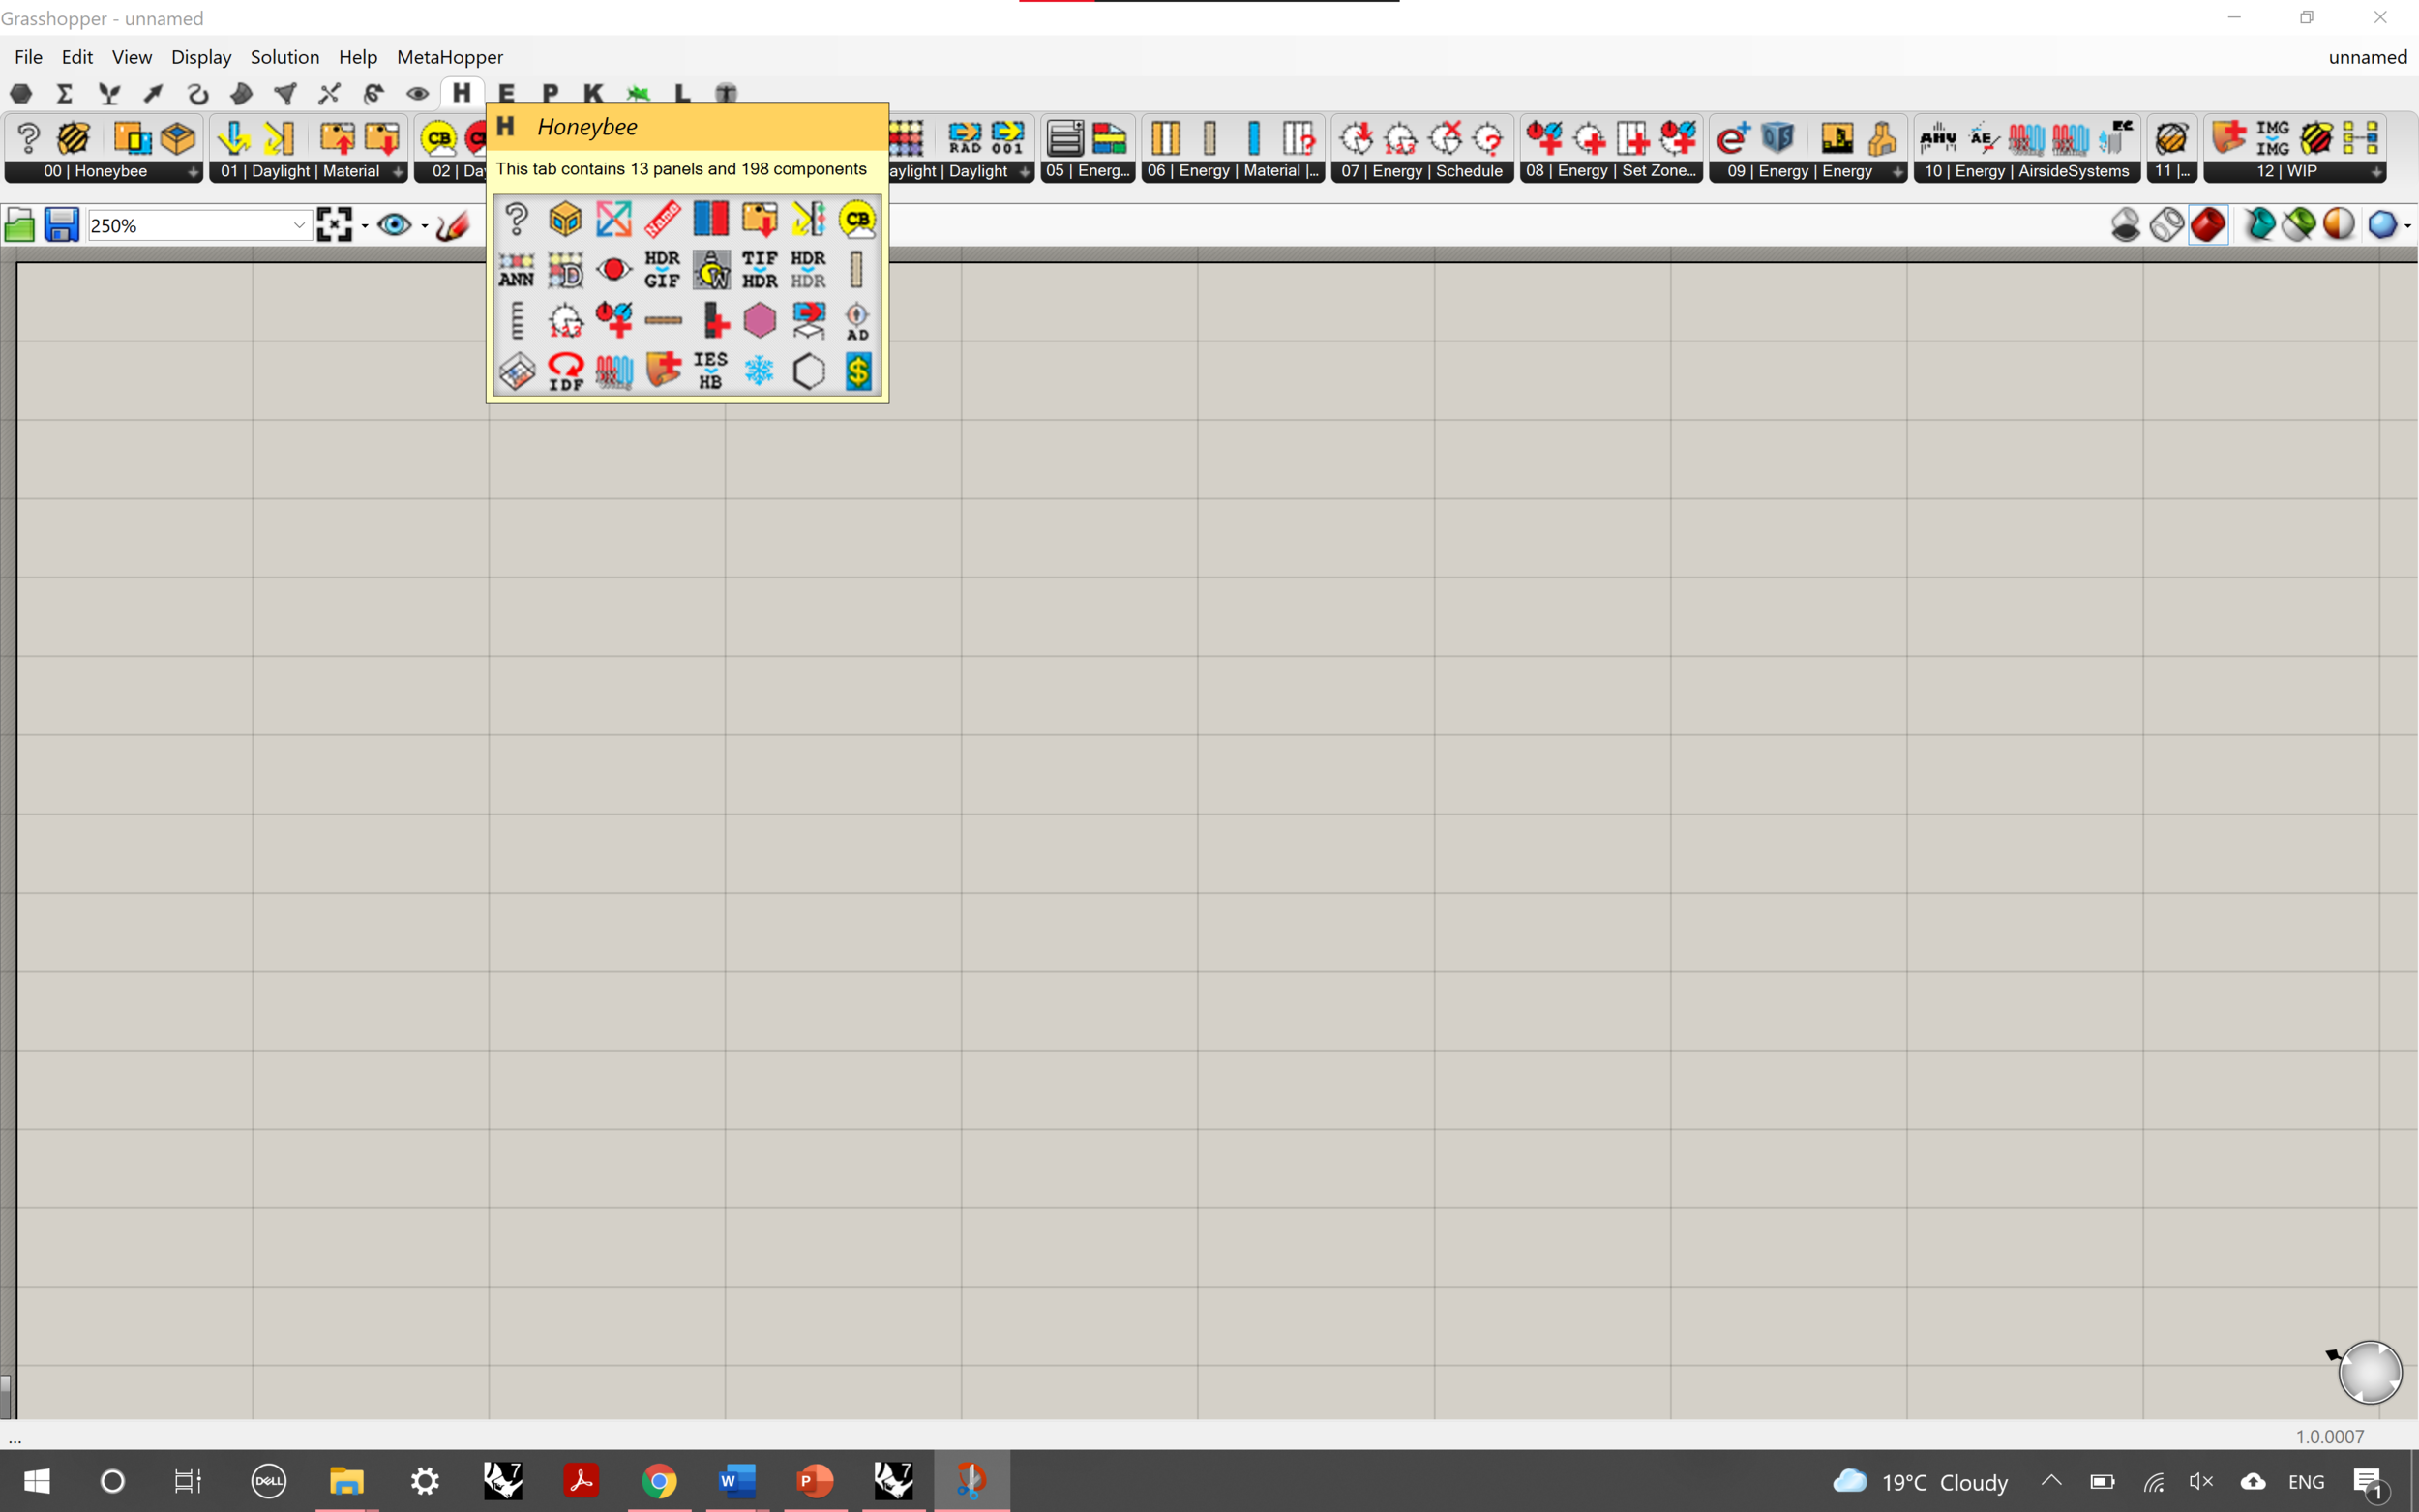Select the blue snowflake icon
The width and height of the screenshot is (2419, 1512).
[x=760, y=371]
